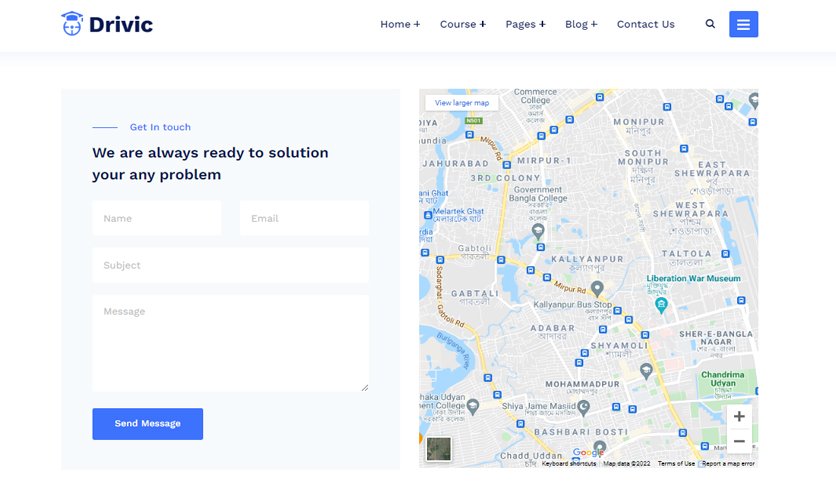This screenshot has height=484, width=836.
Task: Open the blue hamburger menu button
Action: 743,24
